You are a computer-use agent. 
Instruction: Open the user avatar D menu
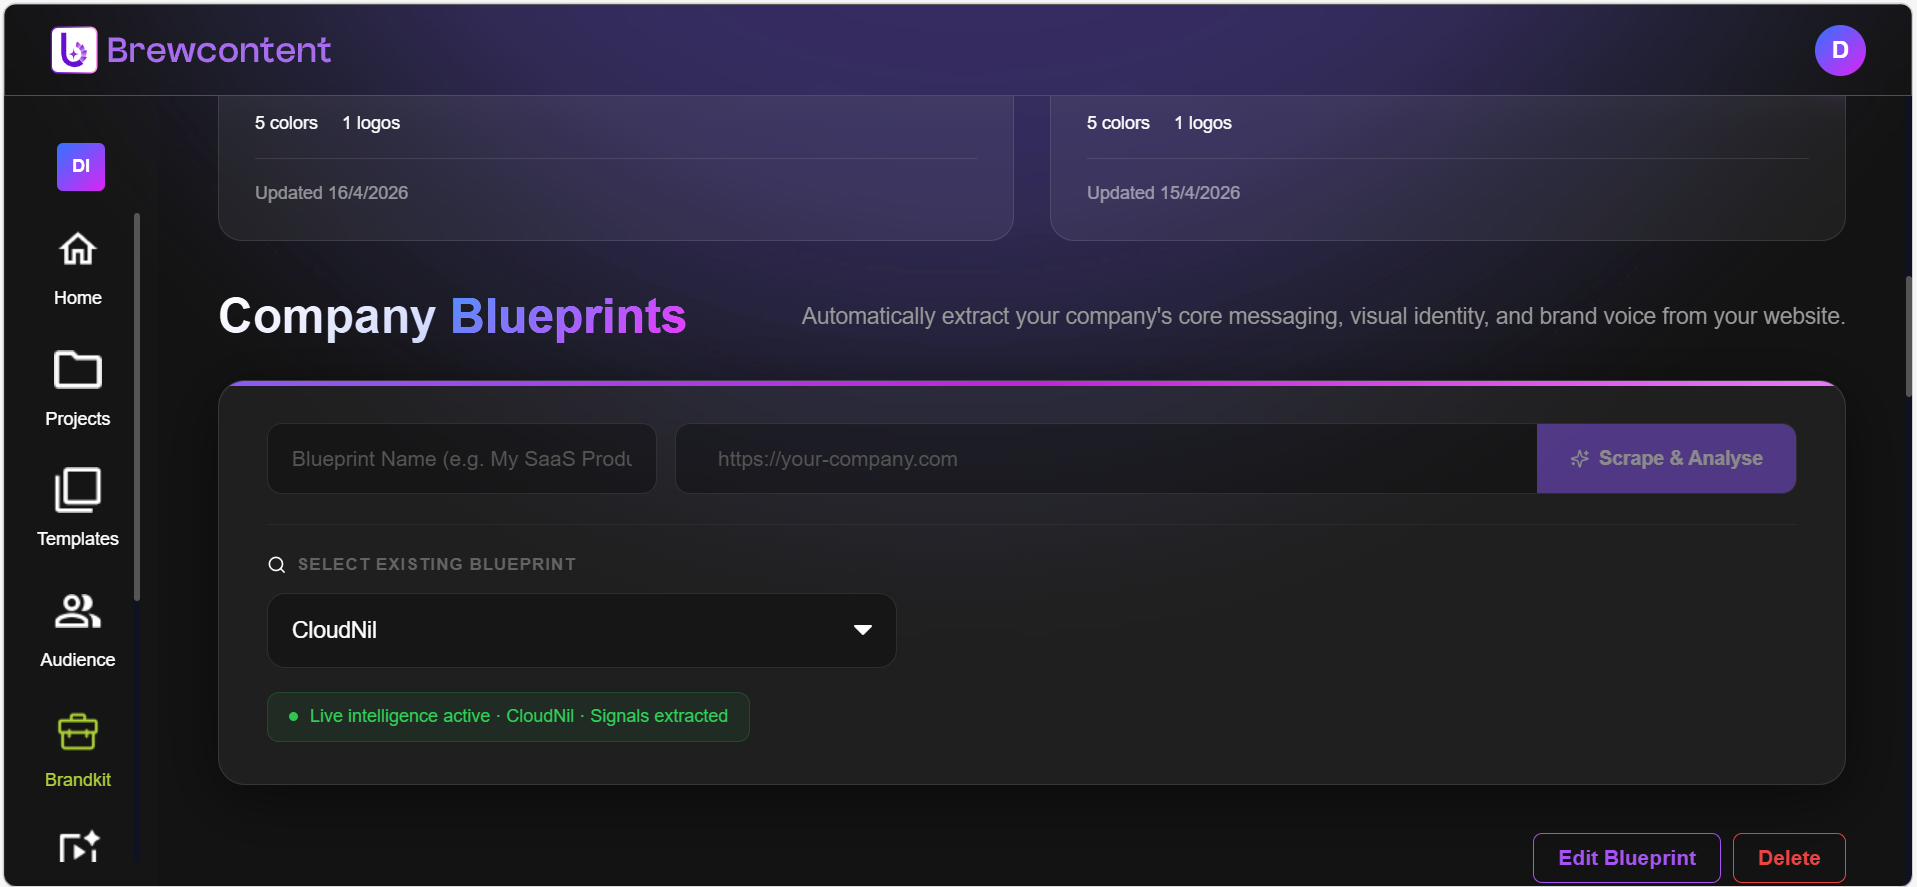tap(1840, 50)
